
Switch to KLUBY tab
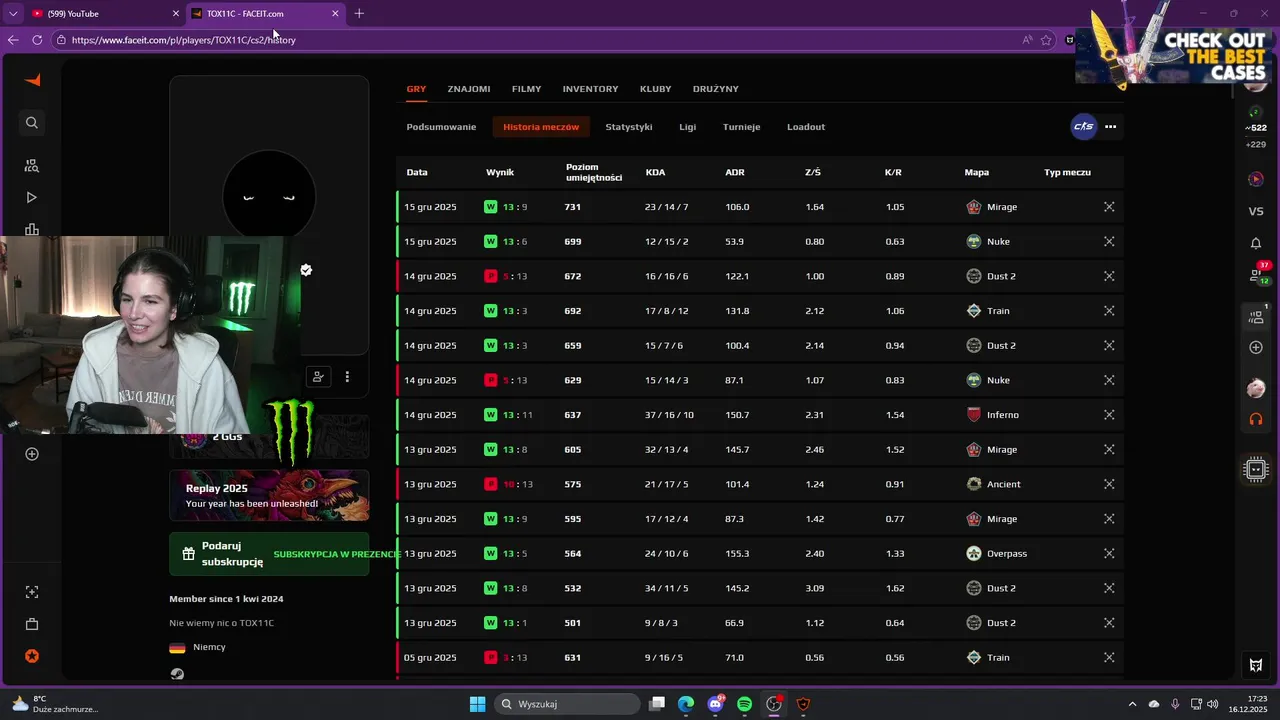(656, 89)
